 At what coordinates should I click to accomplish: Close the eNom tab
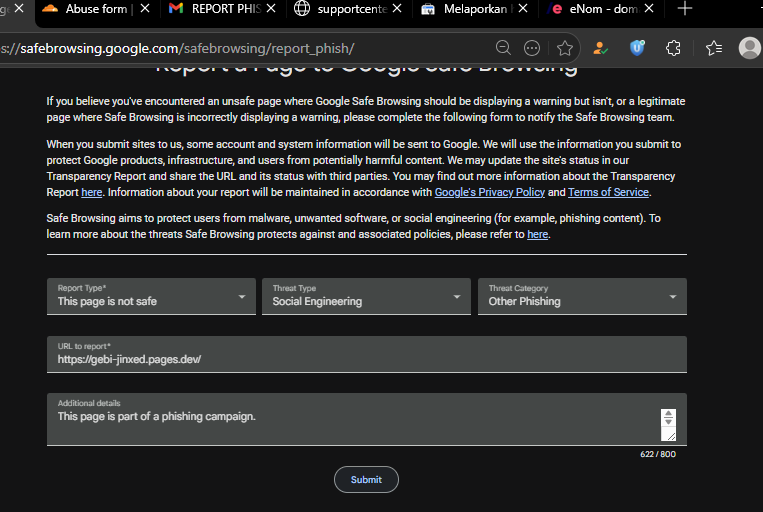coord(649,8)
